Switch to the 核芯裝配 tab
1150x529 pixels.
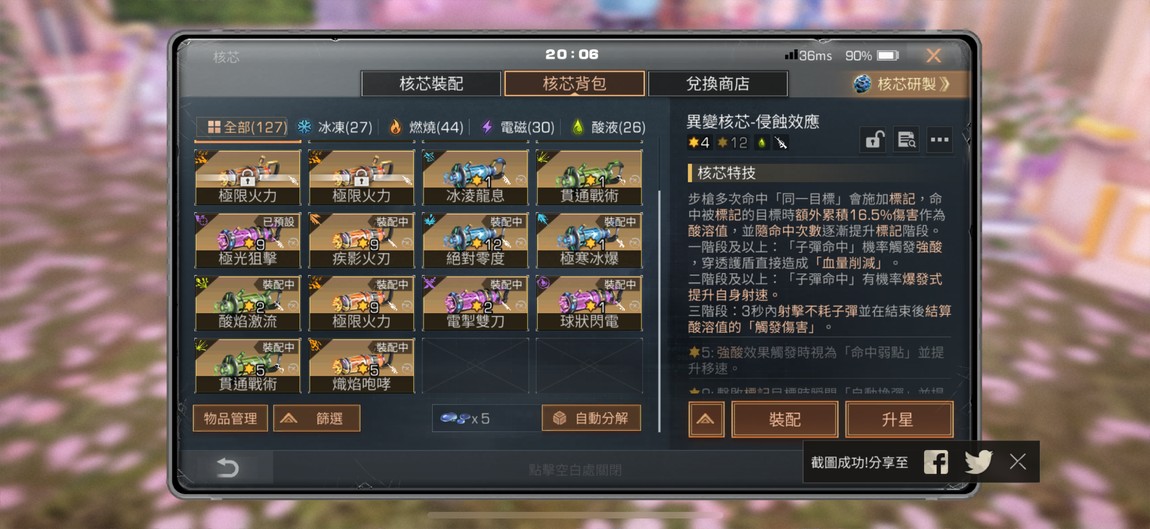431,84
